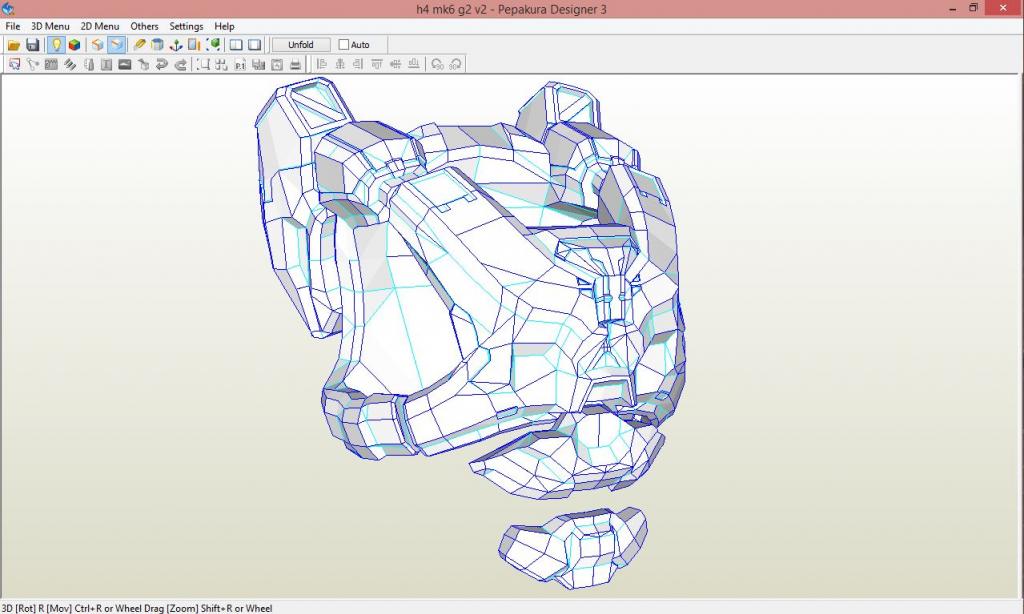The height and width of the screenshot is (614, 1024).
Task: Click the blue cylinder icon
Action: click(157, 45)
